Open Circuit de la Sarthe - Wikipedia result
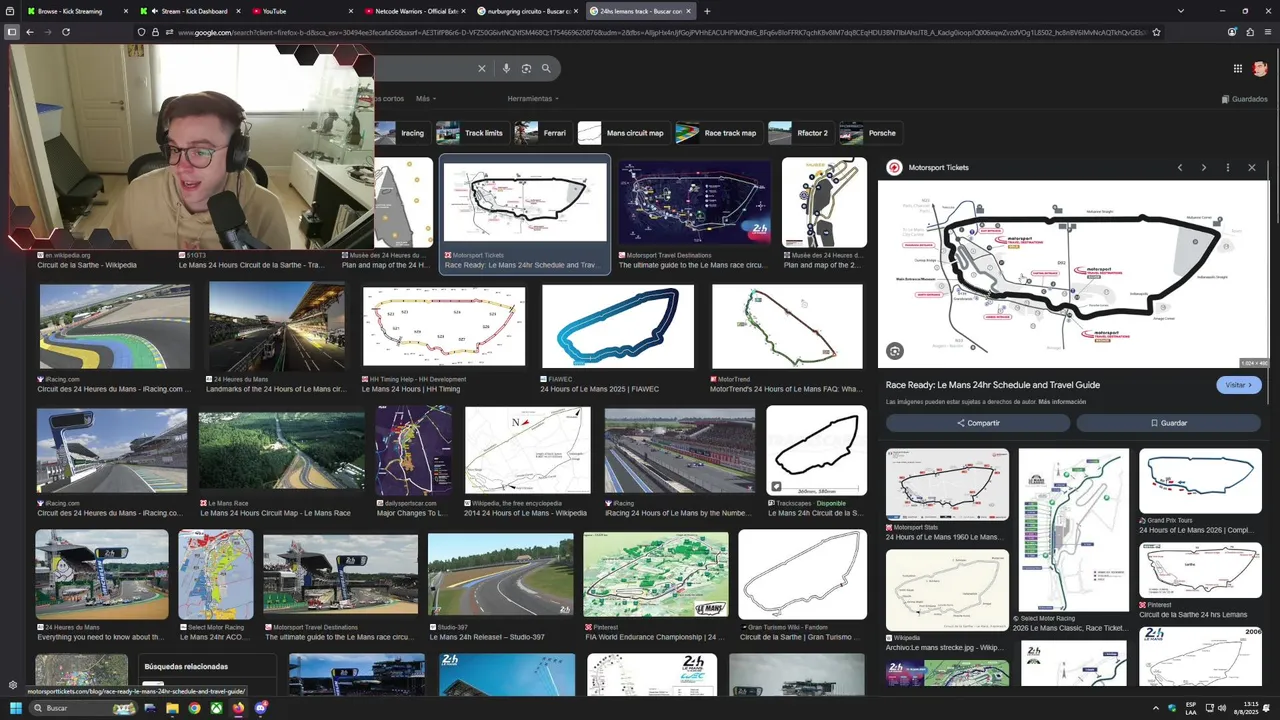 coord(87,265)
